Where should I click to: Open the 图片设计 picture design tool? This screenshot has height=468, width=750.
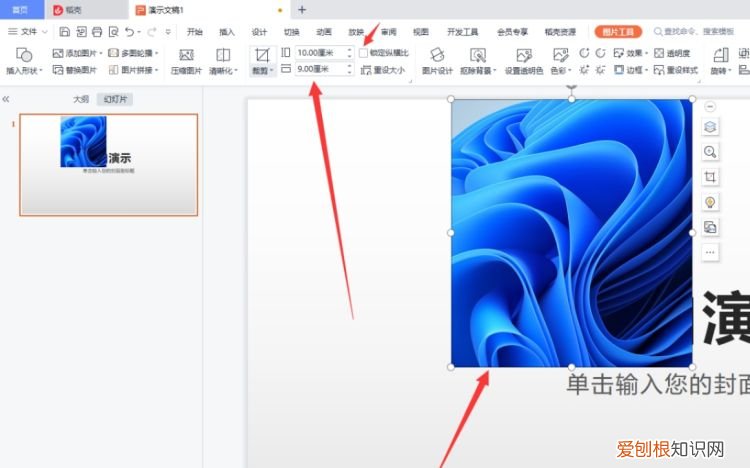(437, 61)
